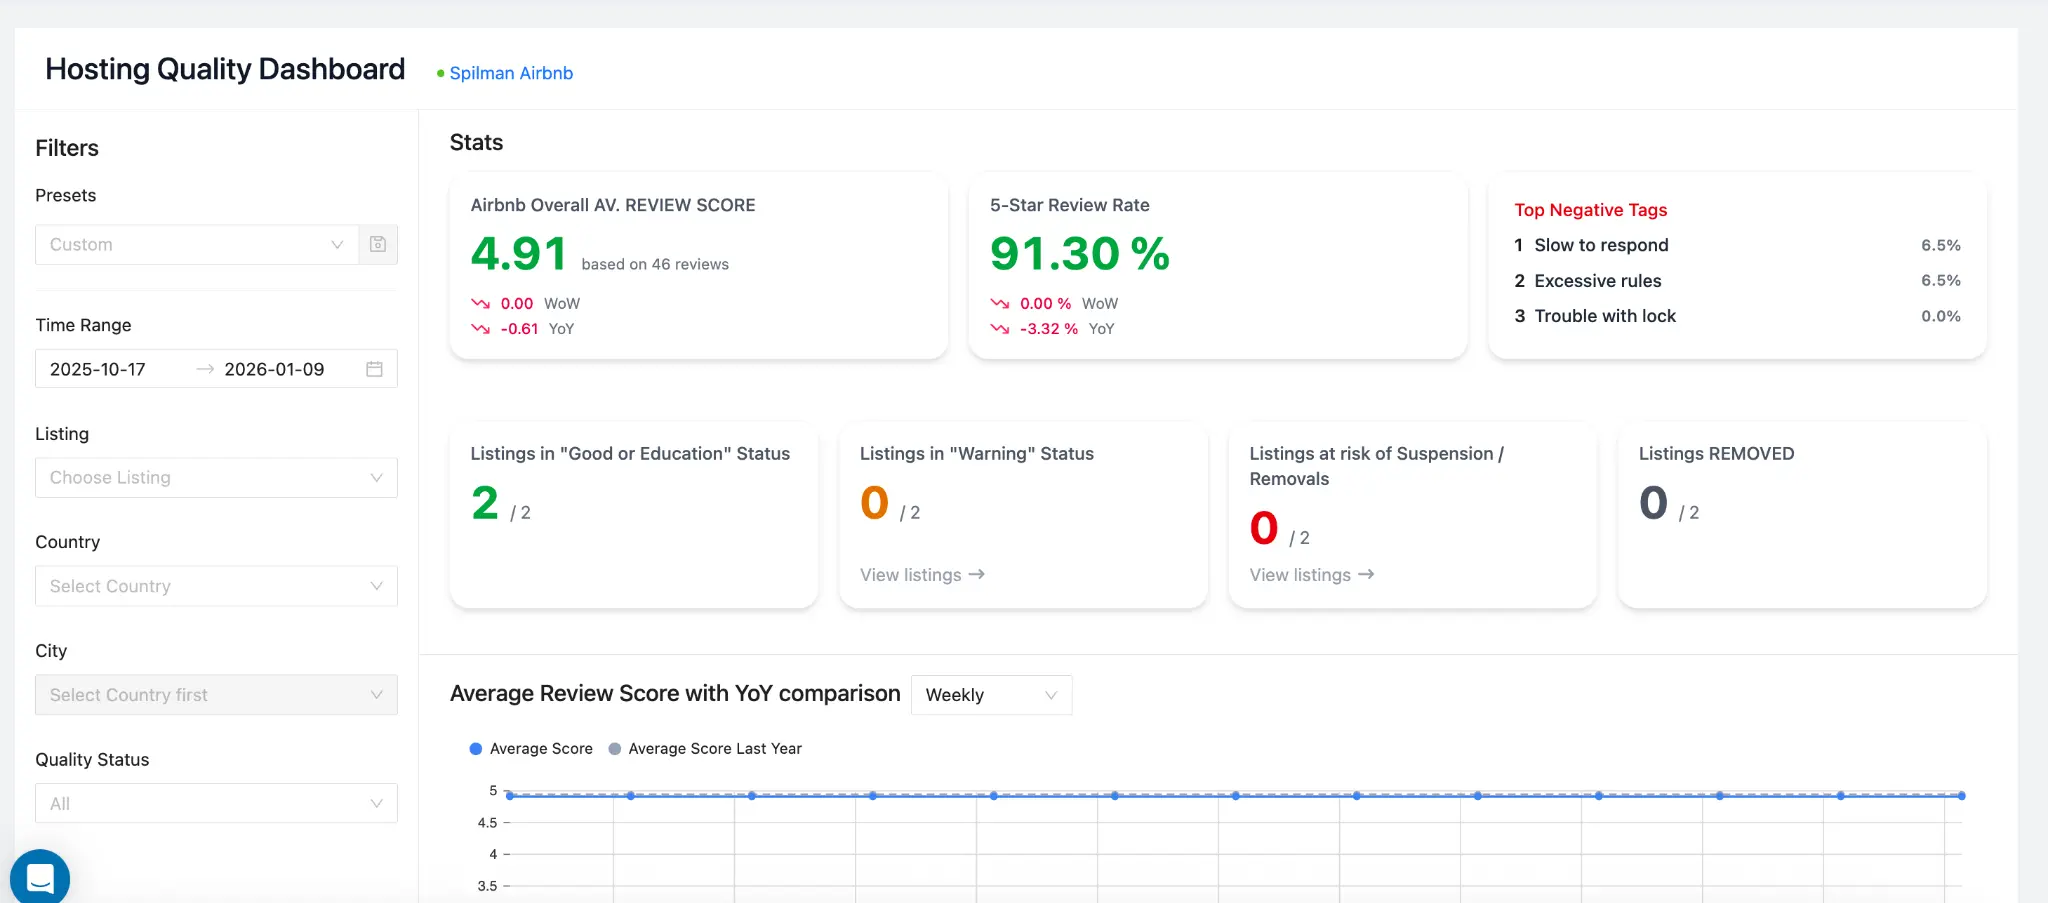
Task: Open the calendar icon in Time Range
Action: point(374,369)
